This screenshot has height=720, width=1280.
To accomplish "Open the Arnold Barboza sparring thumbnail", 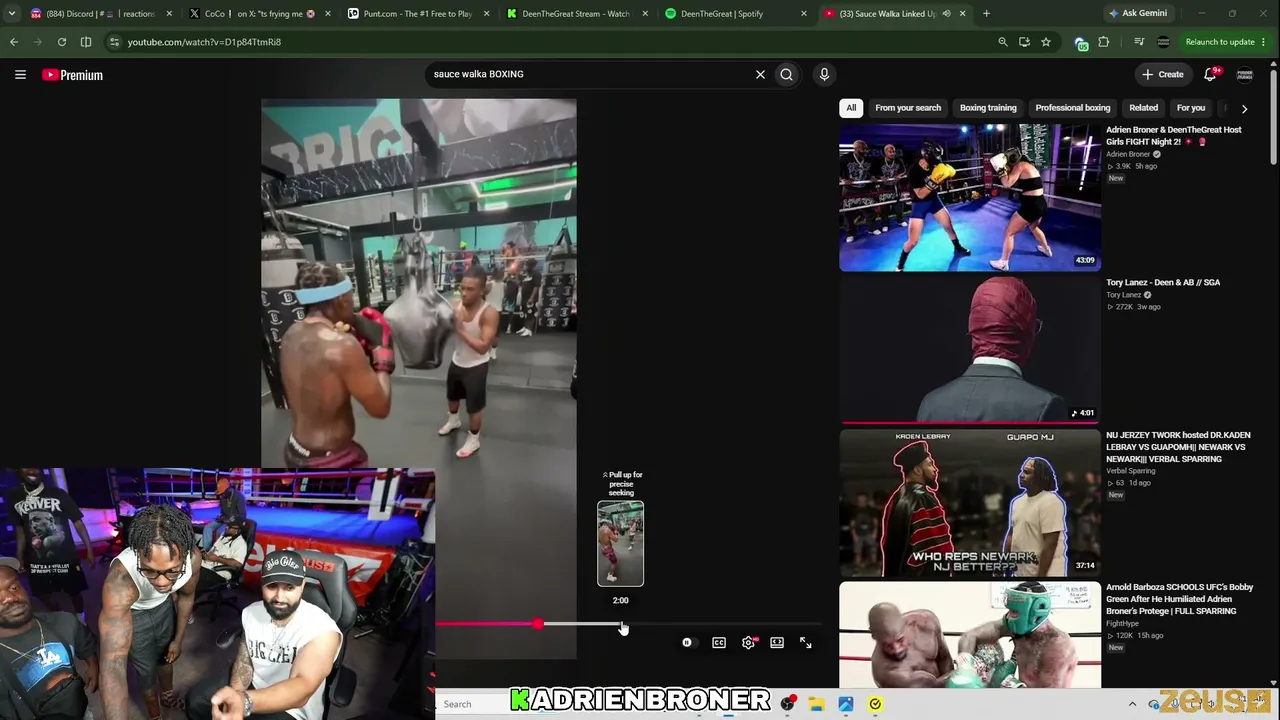I will (970, 635).
